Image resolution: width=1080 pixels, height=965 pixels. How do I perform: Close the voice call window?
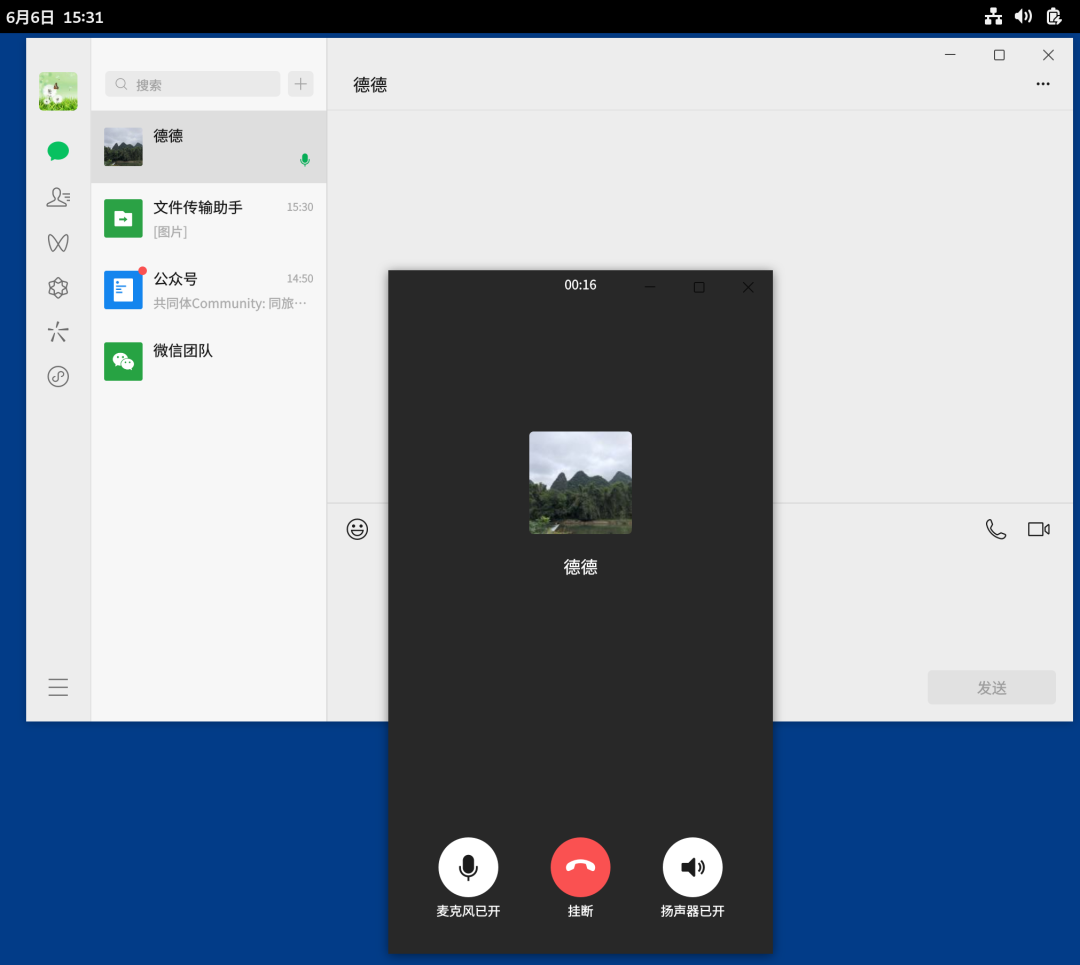click(748, 287)
